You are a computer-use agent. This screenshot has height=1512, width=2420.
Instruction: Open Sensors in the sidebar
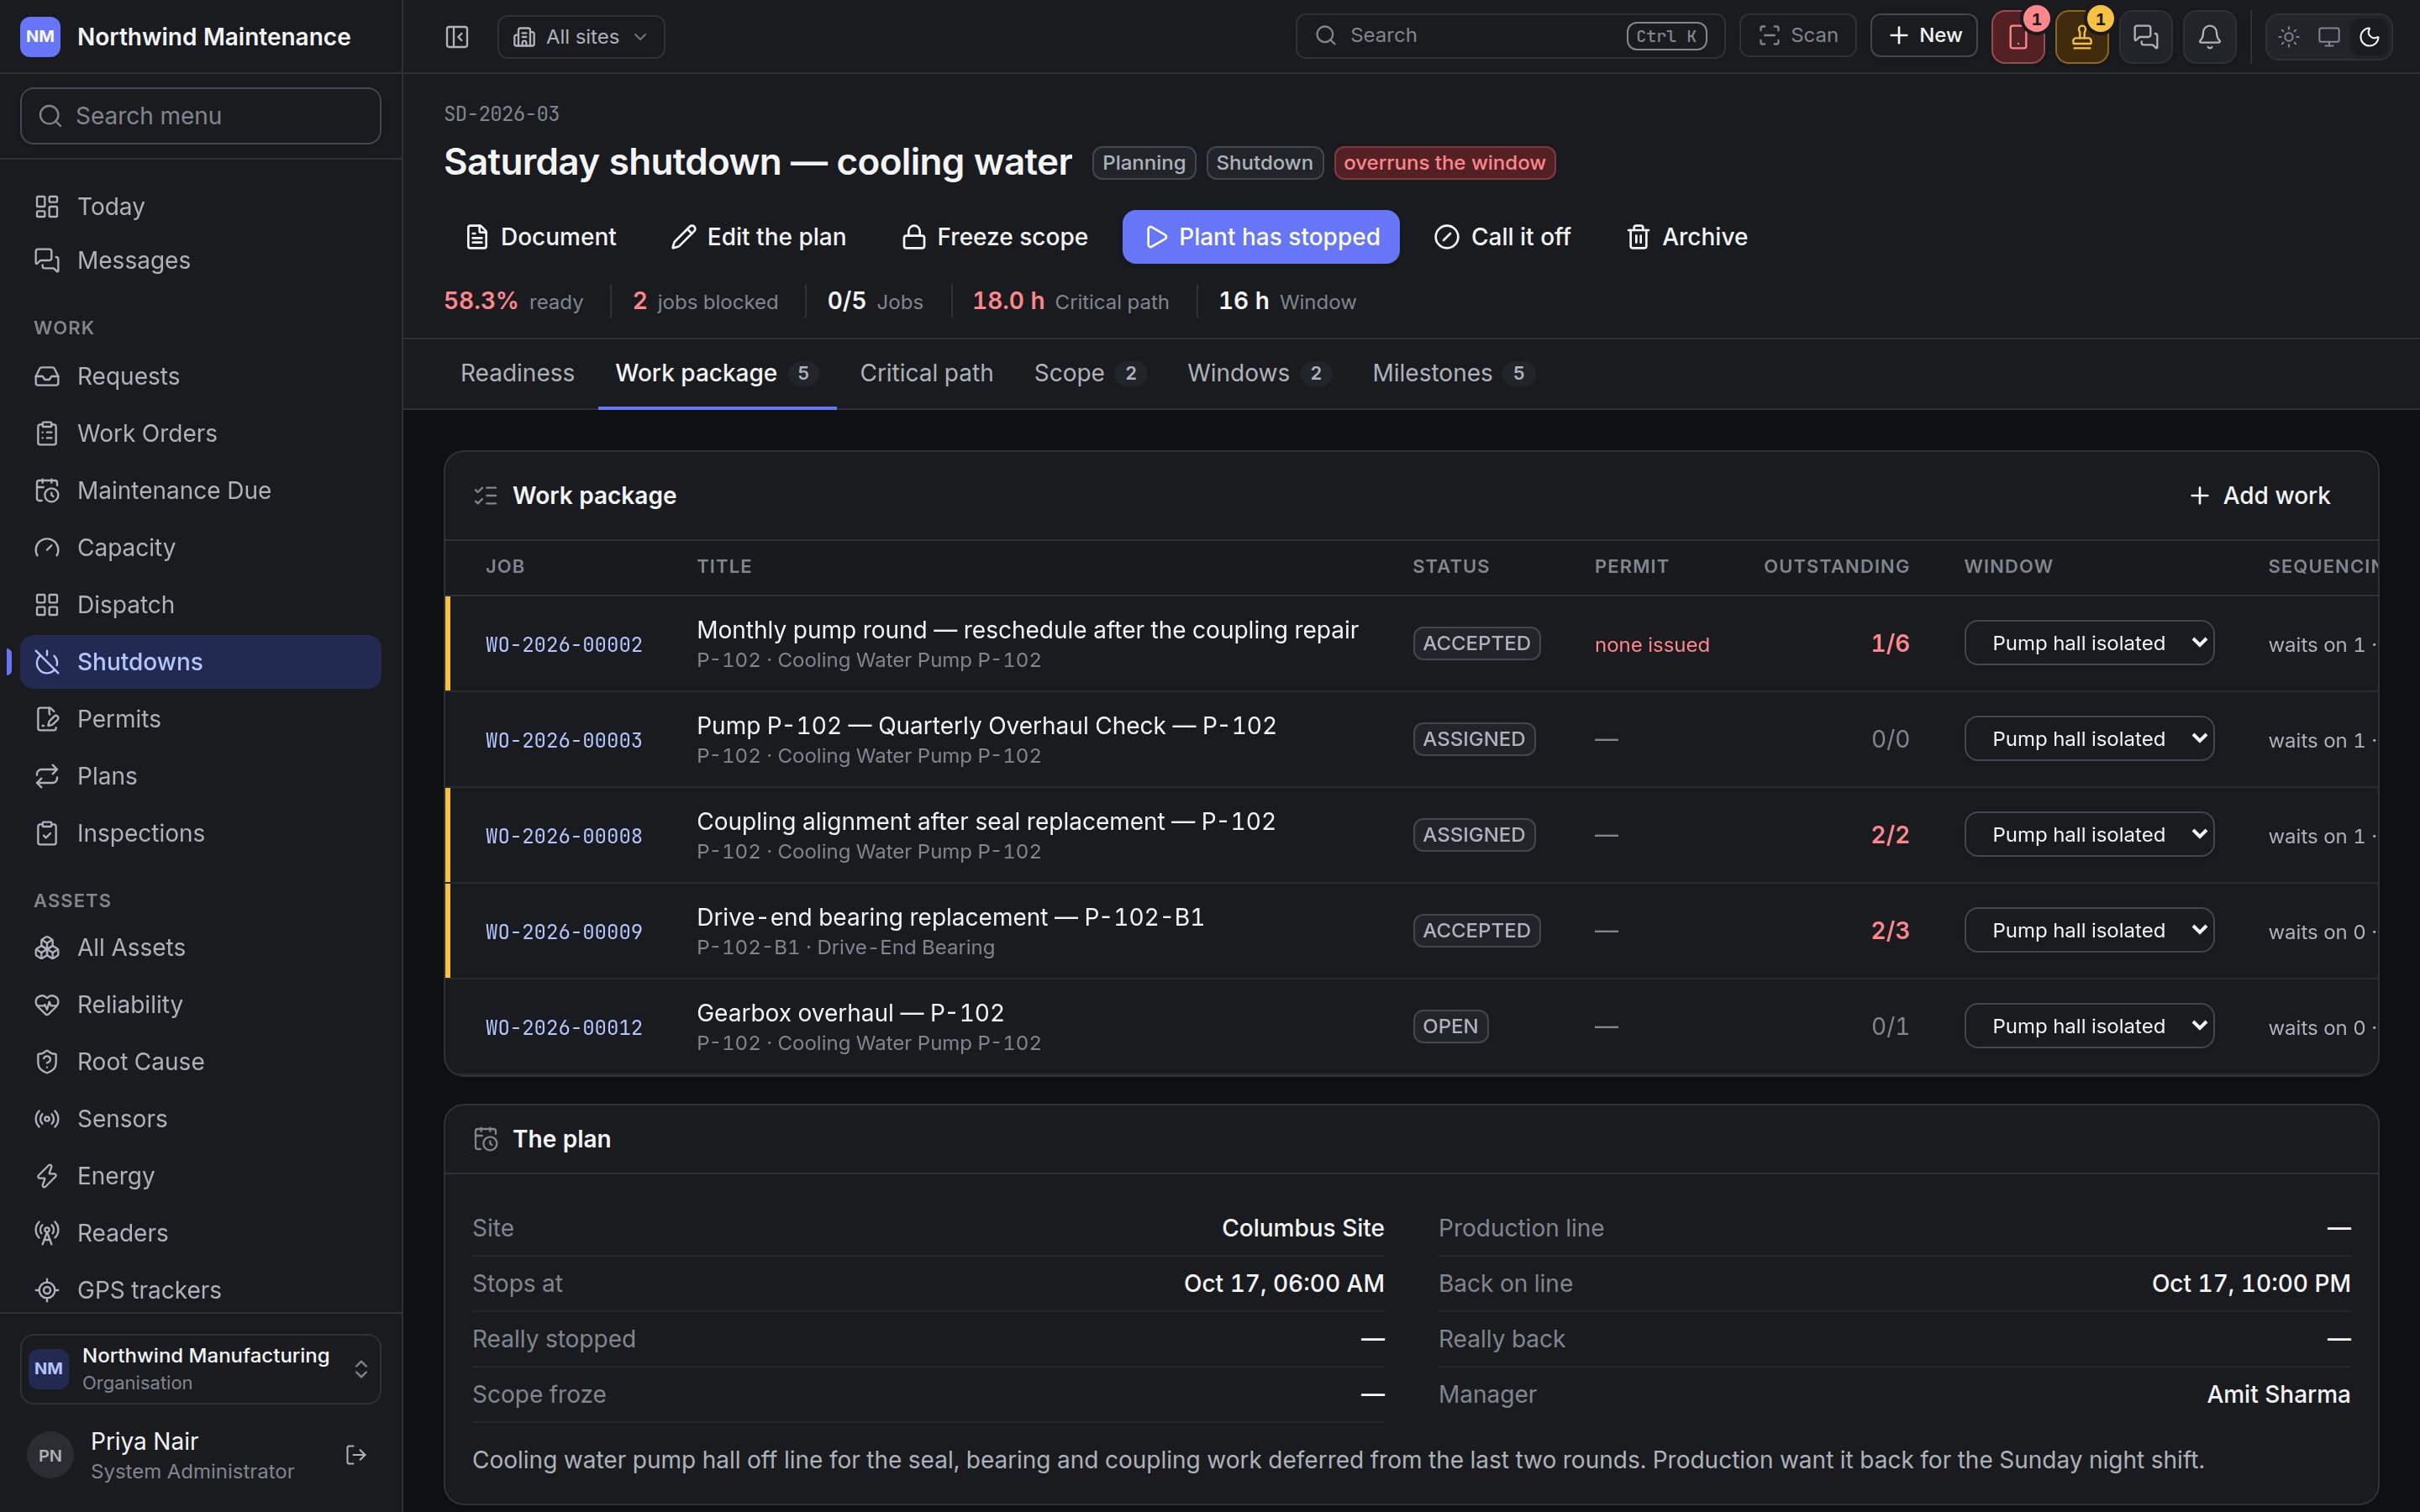pyautogui.click(x=200, y=1119)
